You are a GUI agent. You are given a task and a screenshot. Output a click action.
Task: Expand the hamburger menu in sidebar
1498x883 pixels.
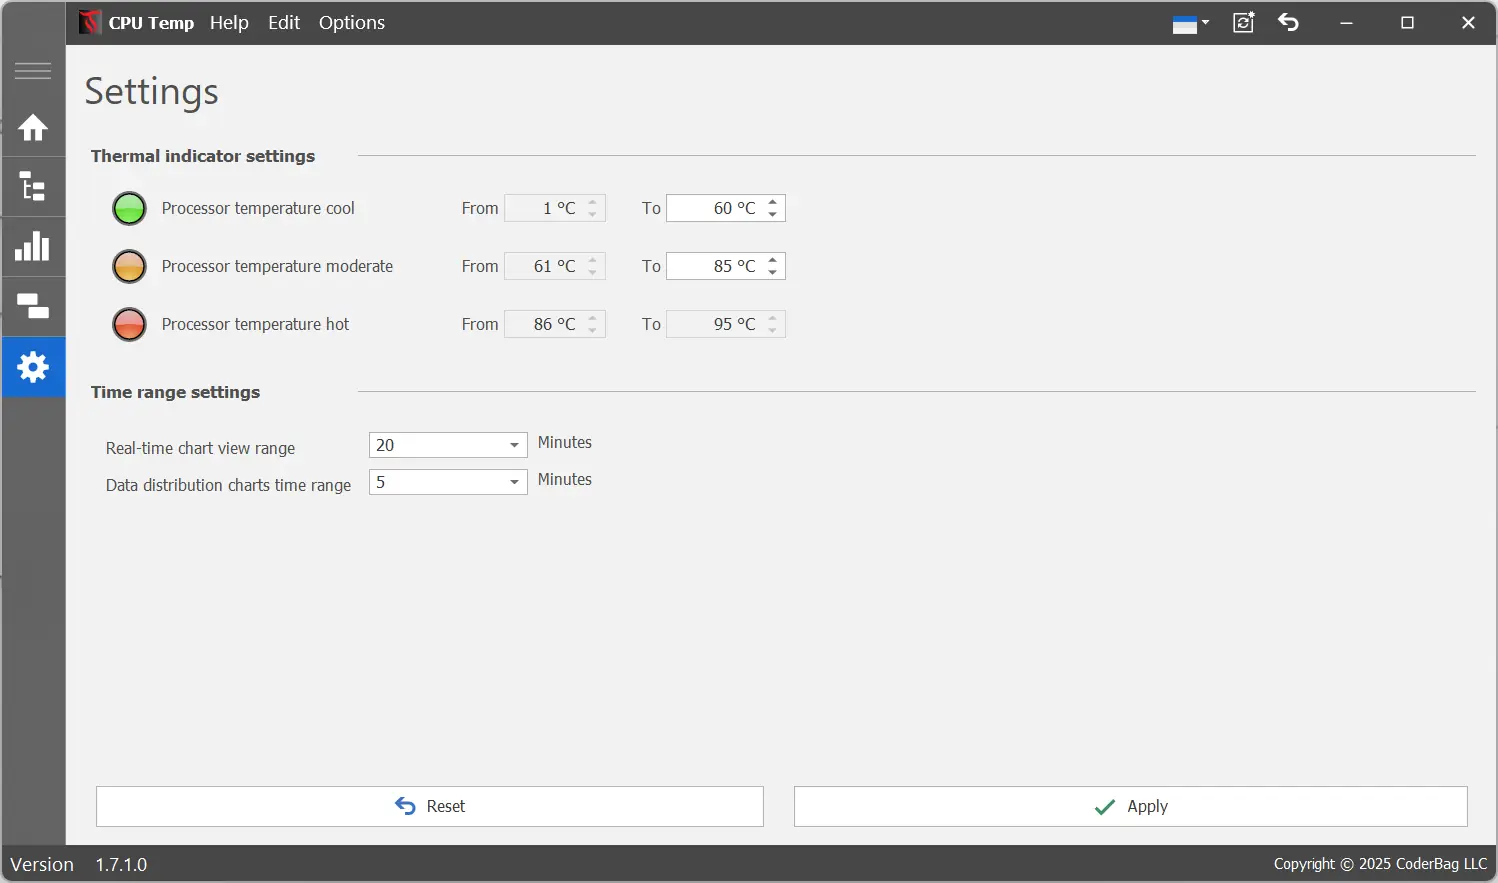tap(33, 71)
